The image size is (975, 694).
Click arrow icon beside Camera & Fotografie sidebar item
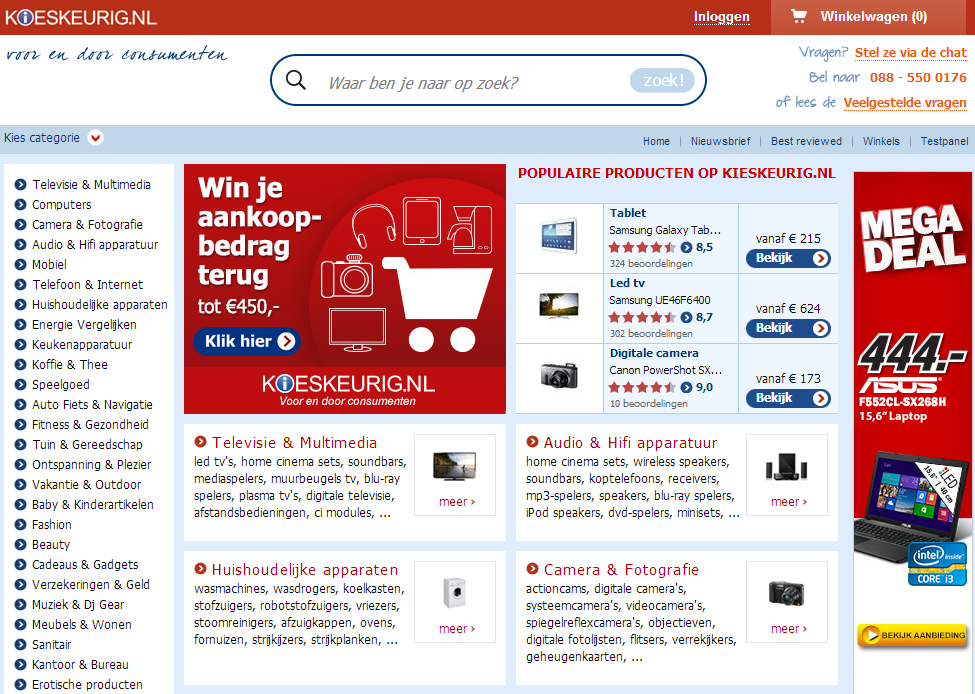click(21, 224)
